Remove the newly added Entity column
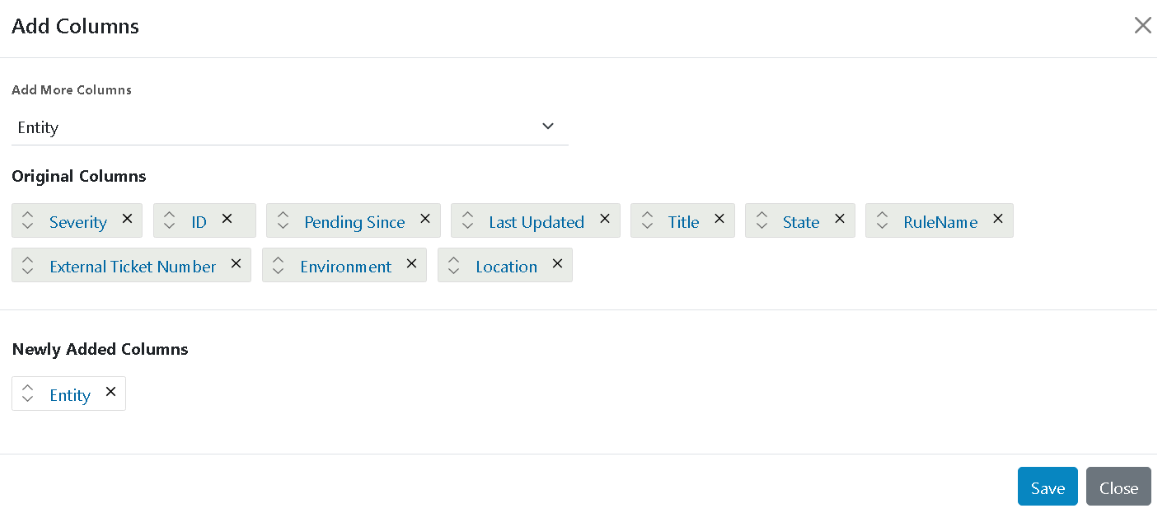The image size is (1157, 513). [x=110, y=392]
